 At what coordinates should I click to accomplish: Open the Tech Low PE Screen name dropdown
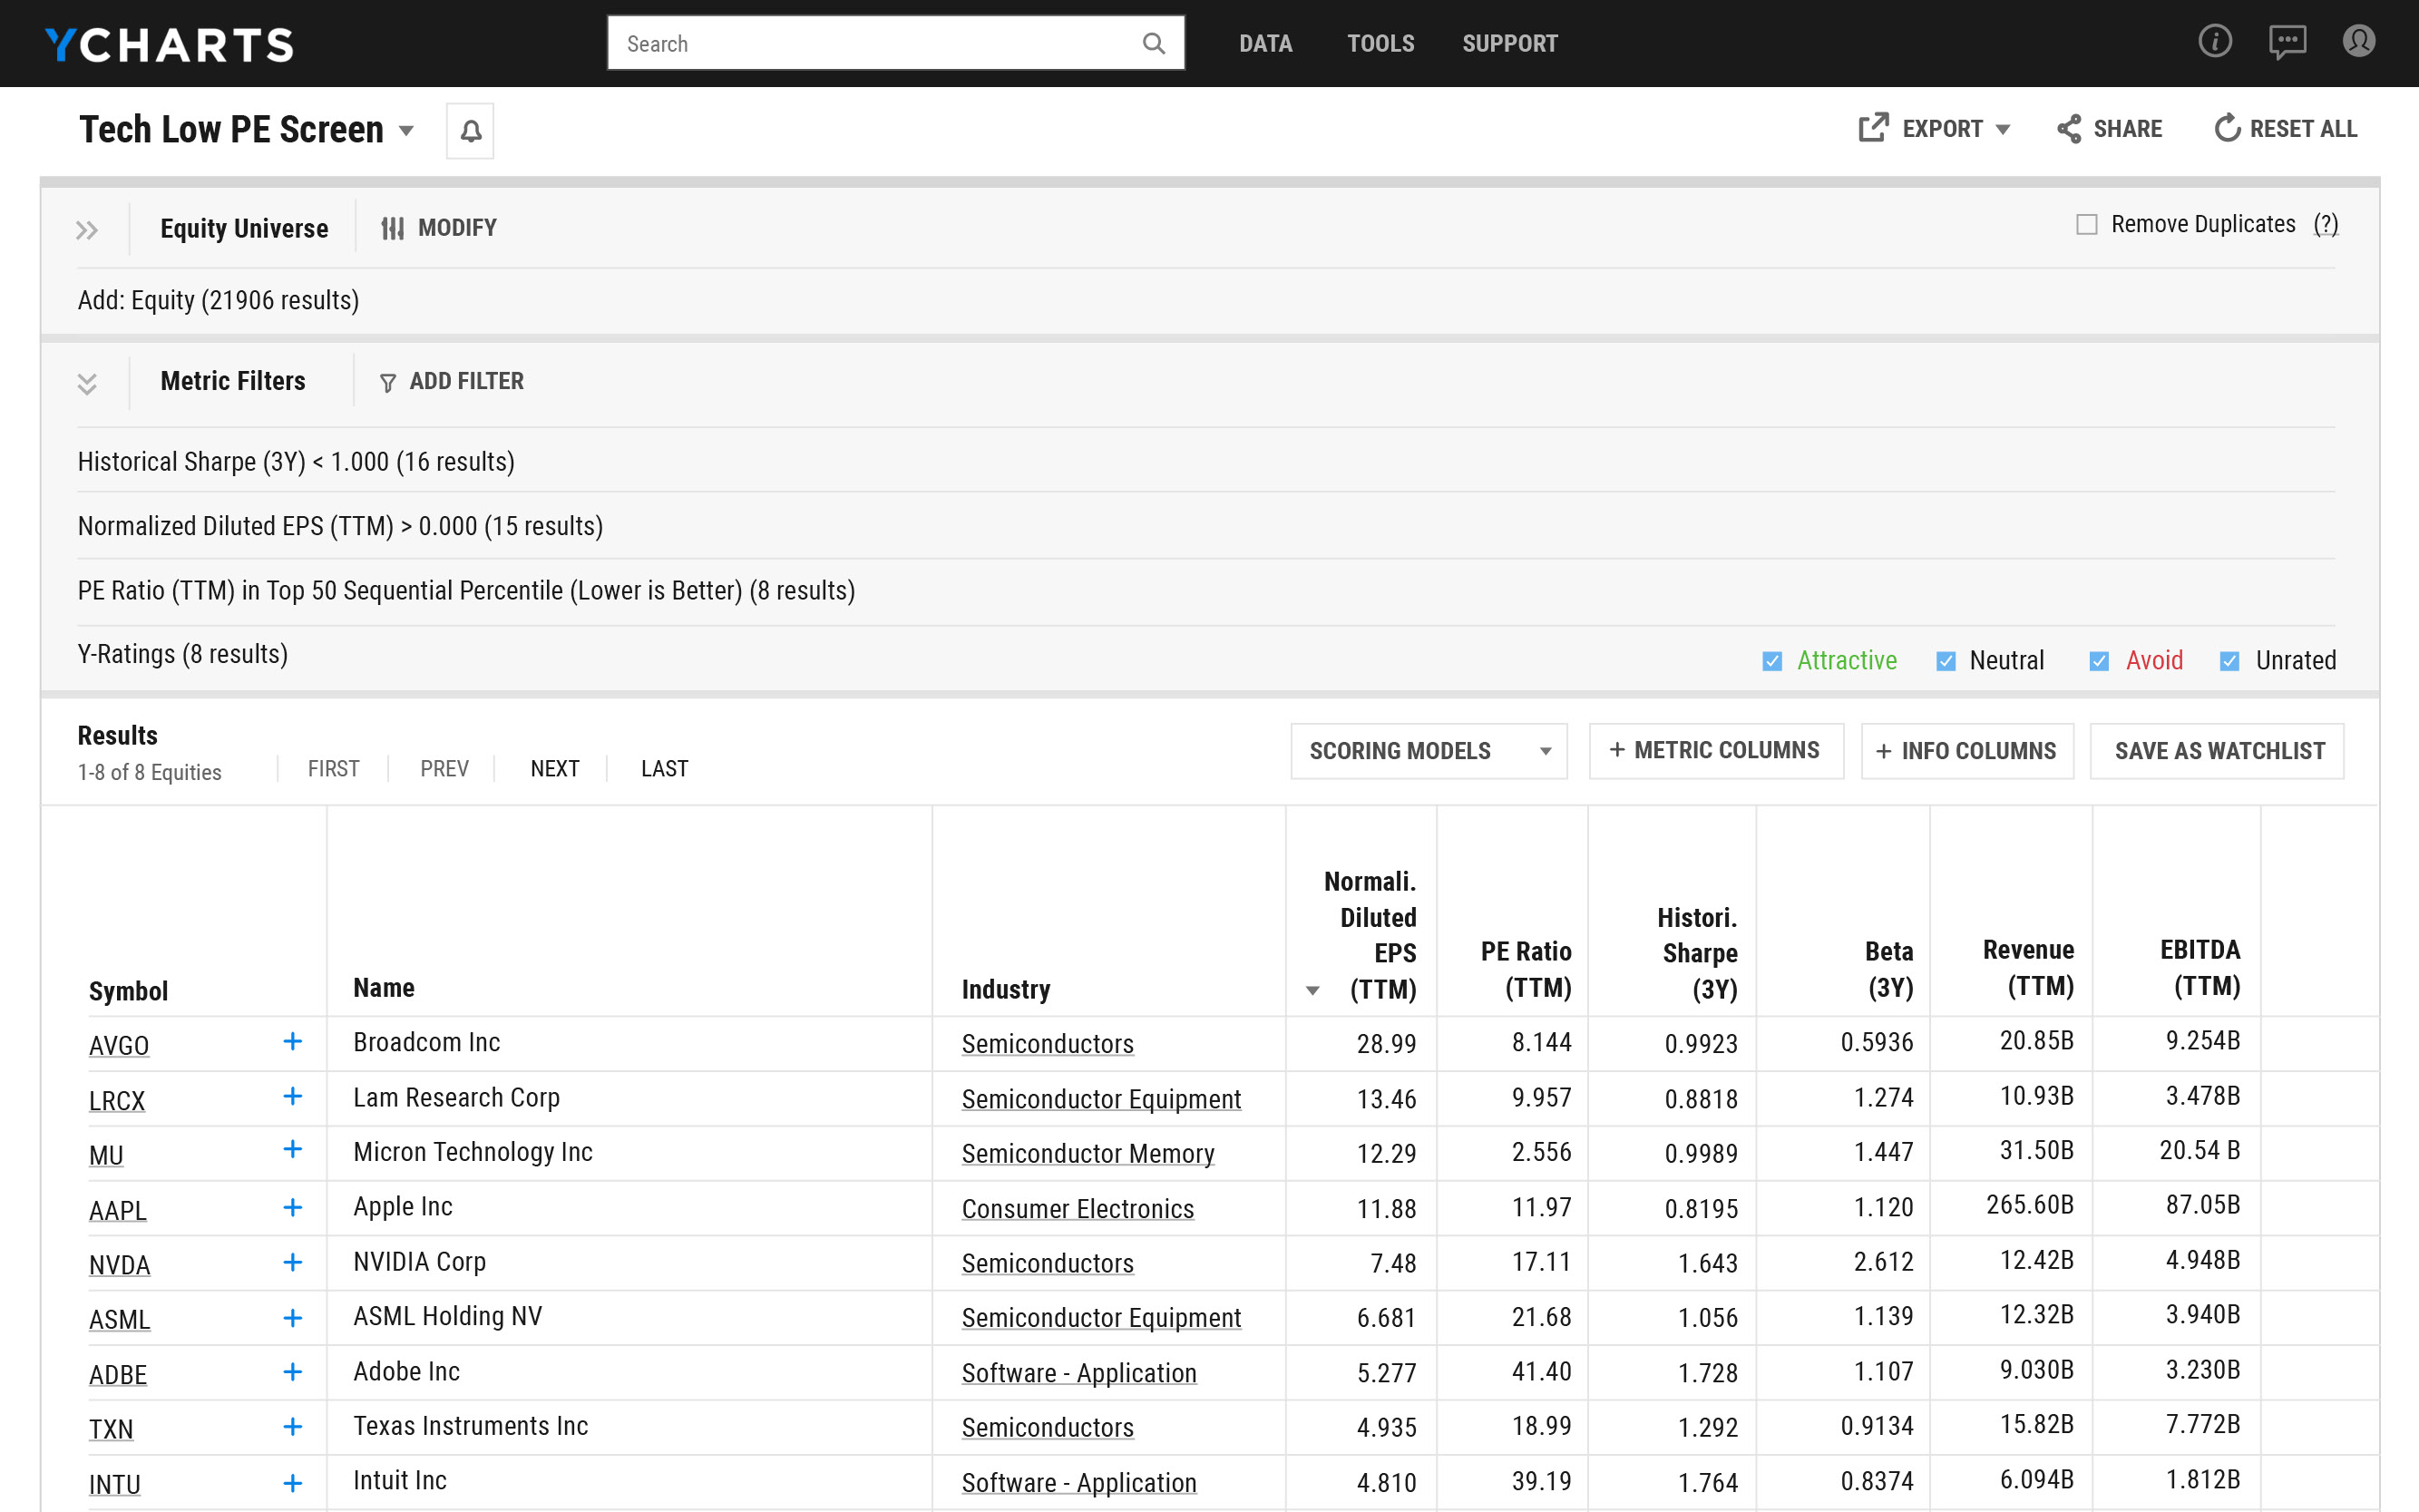[406, 131]
